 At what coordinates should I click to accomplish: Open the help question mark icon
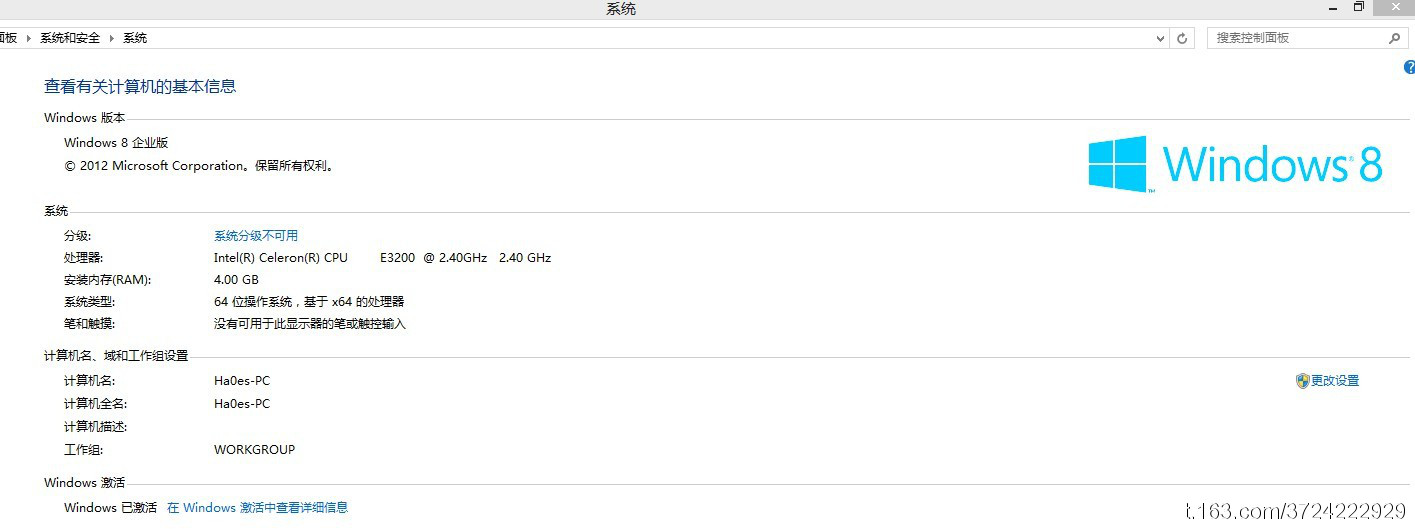tap(1410, 66)
